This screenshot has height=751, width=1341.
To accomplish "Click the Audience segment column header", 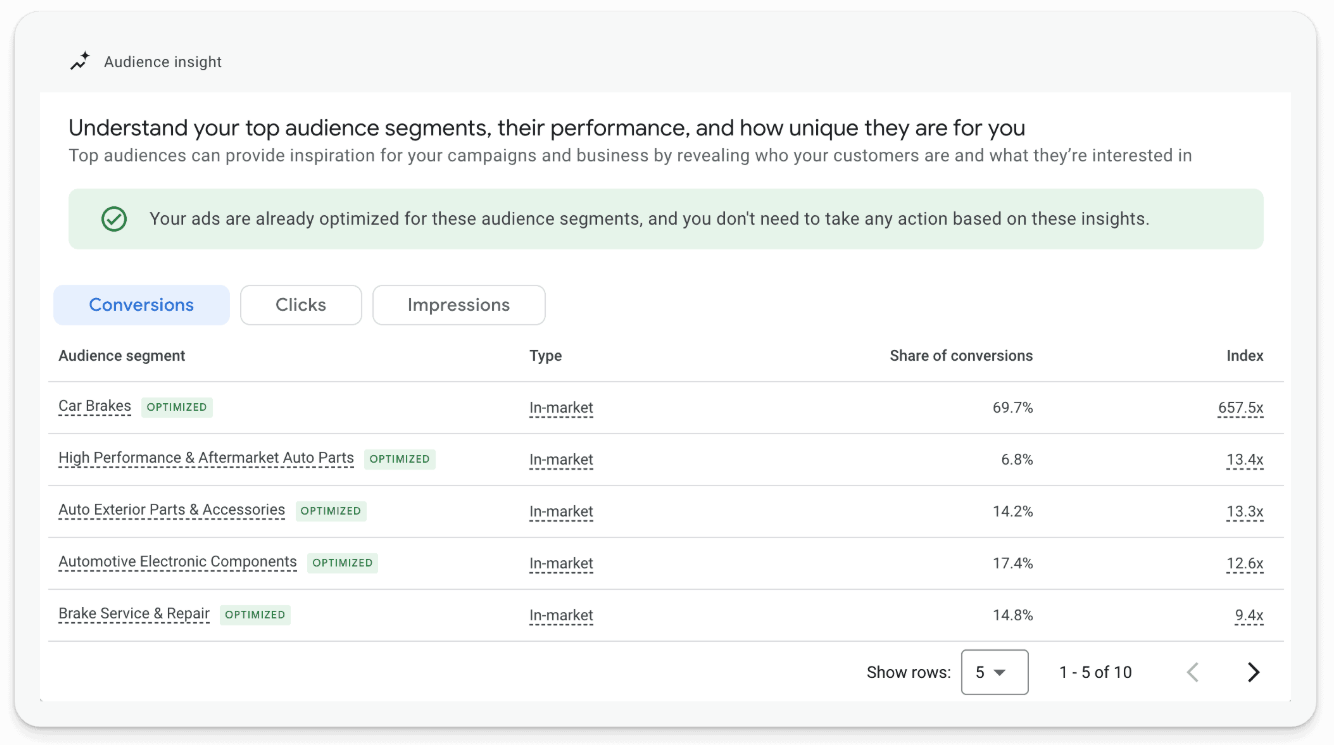I will 122,356.
